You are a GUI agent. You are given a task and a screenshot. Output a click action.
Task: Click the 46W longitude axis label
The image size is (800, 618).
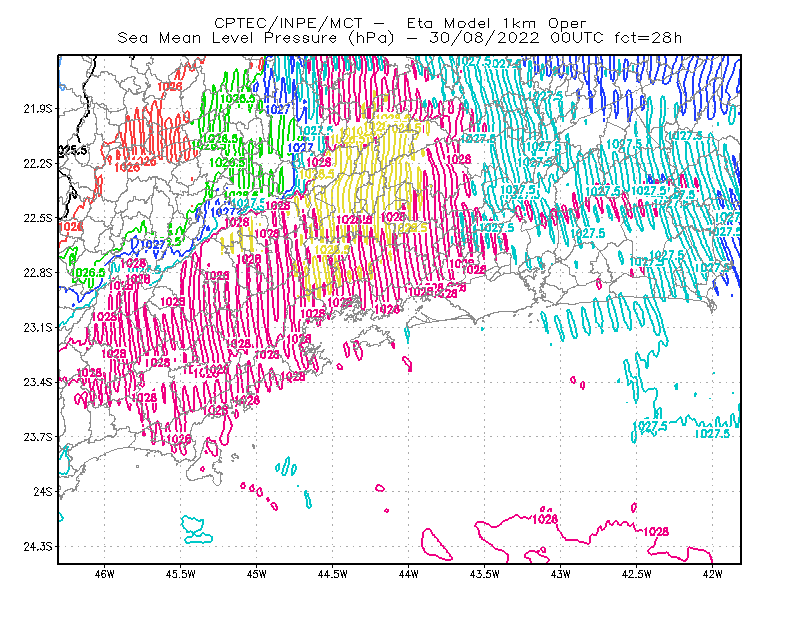click(105, 574)
